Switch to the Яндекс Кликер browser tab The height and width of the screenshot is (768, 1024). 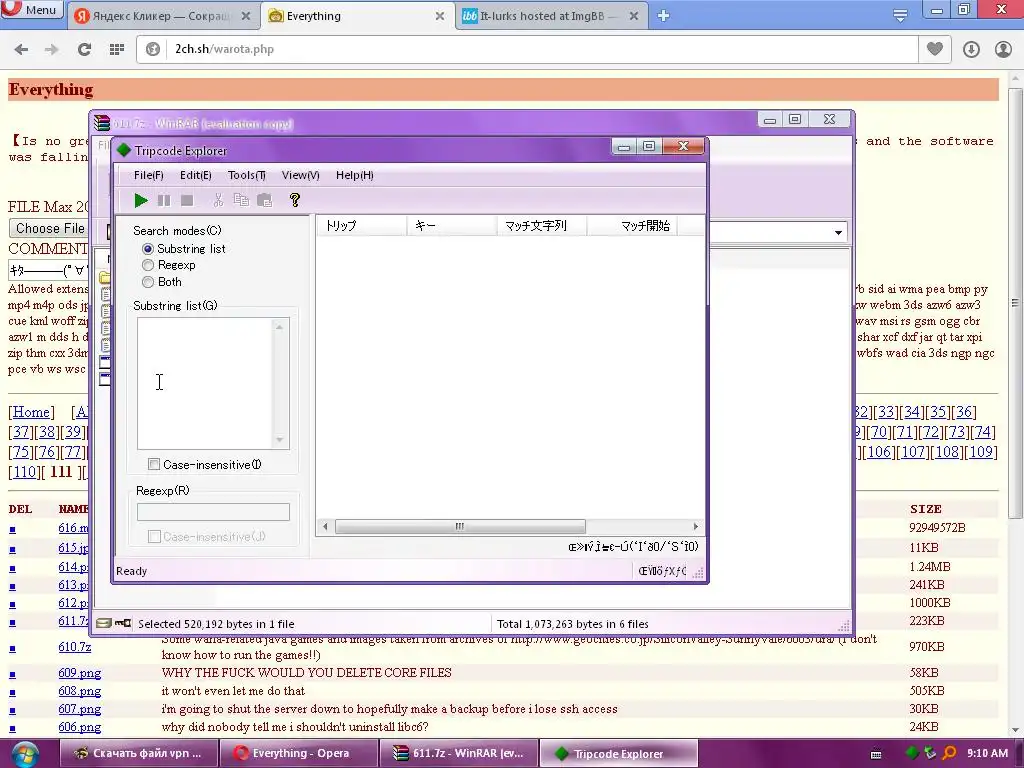pyautogui.click(x=161, y=16)
